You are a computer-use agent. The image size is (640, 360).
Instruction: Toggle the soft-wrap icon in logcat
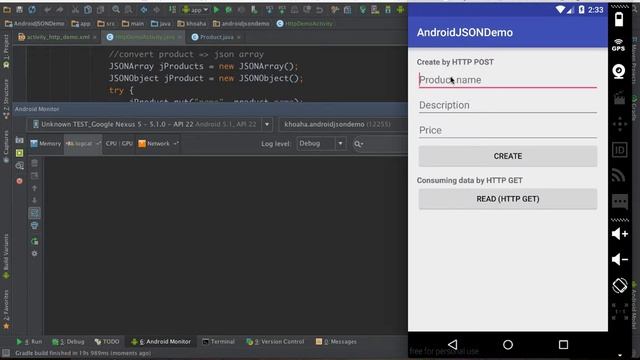pyautogui.click(x=34, y=213)
